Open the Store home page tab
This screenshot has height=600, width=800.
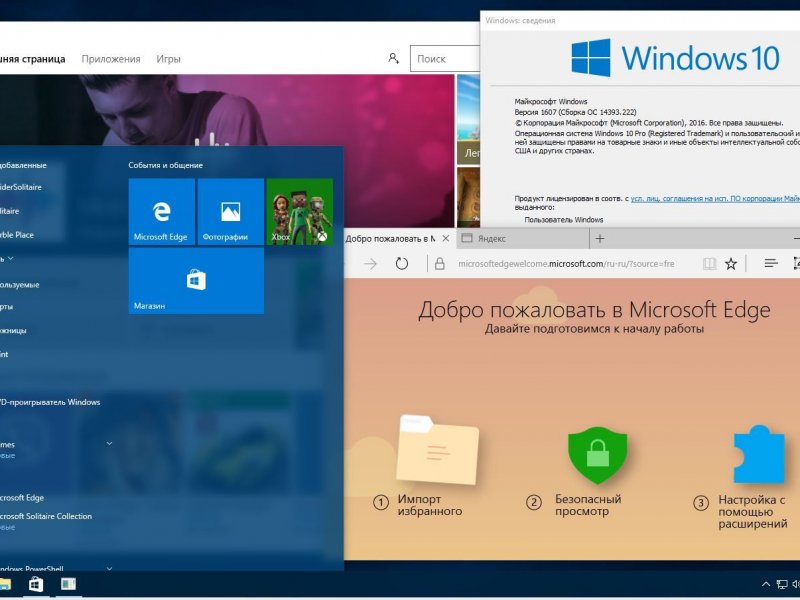(x=33, y=59)
